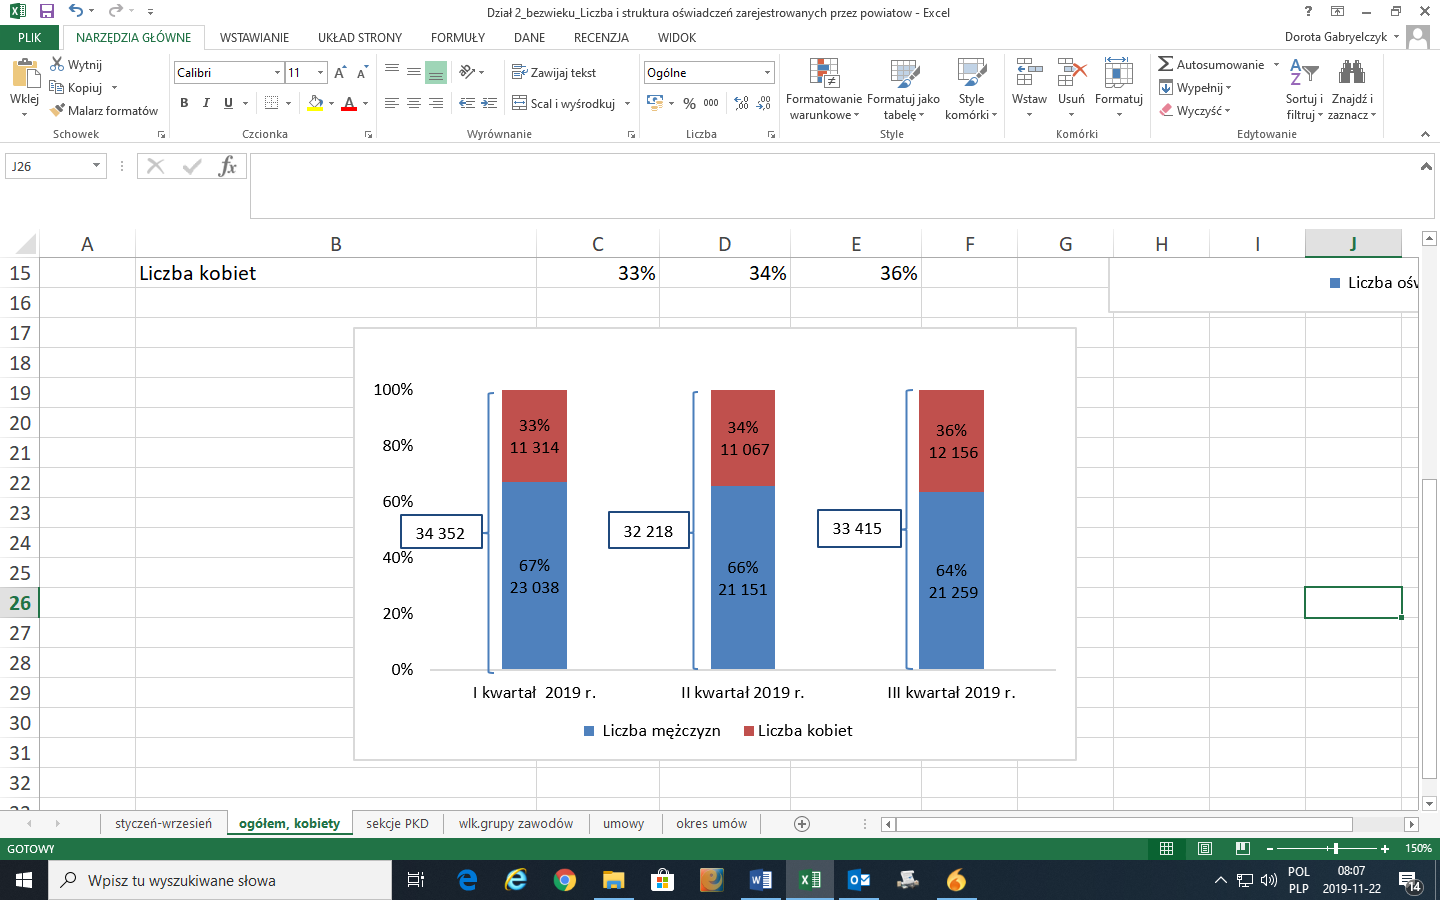Click Dorota Gabryelczyk account name
Image resolution: width=1440 pixels, height=900 pixels.
[x=1336, y=37]
